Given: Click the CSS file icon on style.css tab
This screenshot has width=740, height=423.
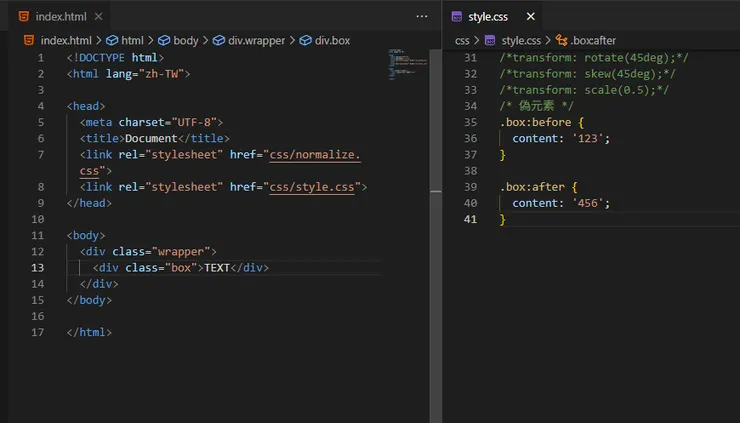Looking at the screenshot, I should point(456,17).
